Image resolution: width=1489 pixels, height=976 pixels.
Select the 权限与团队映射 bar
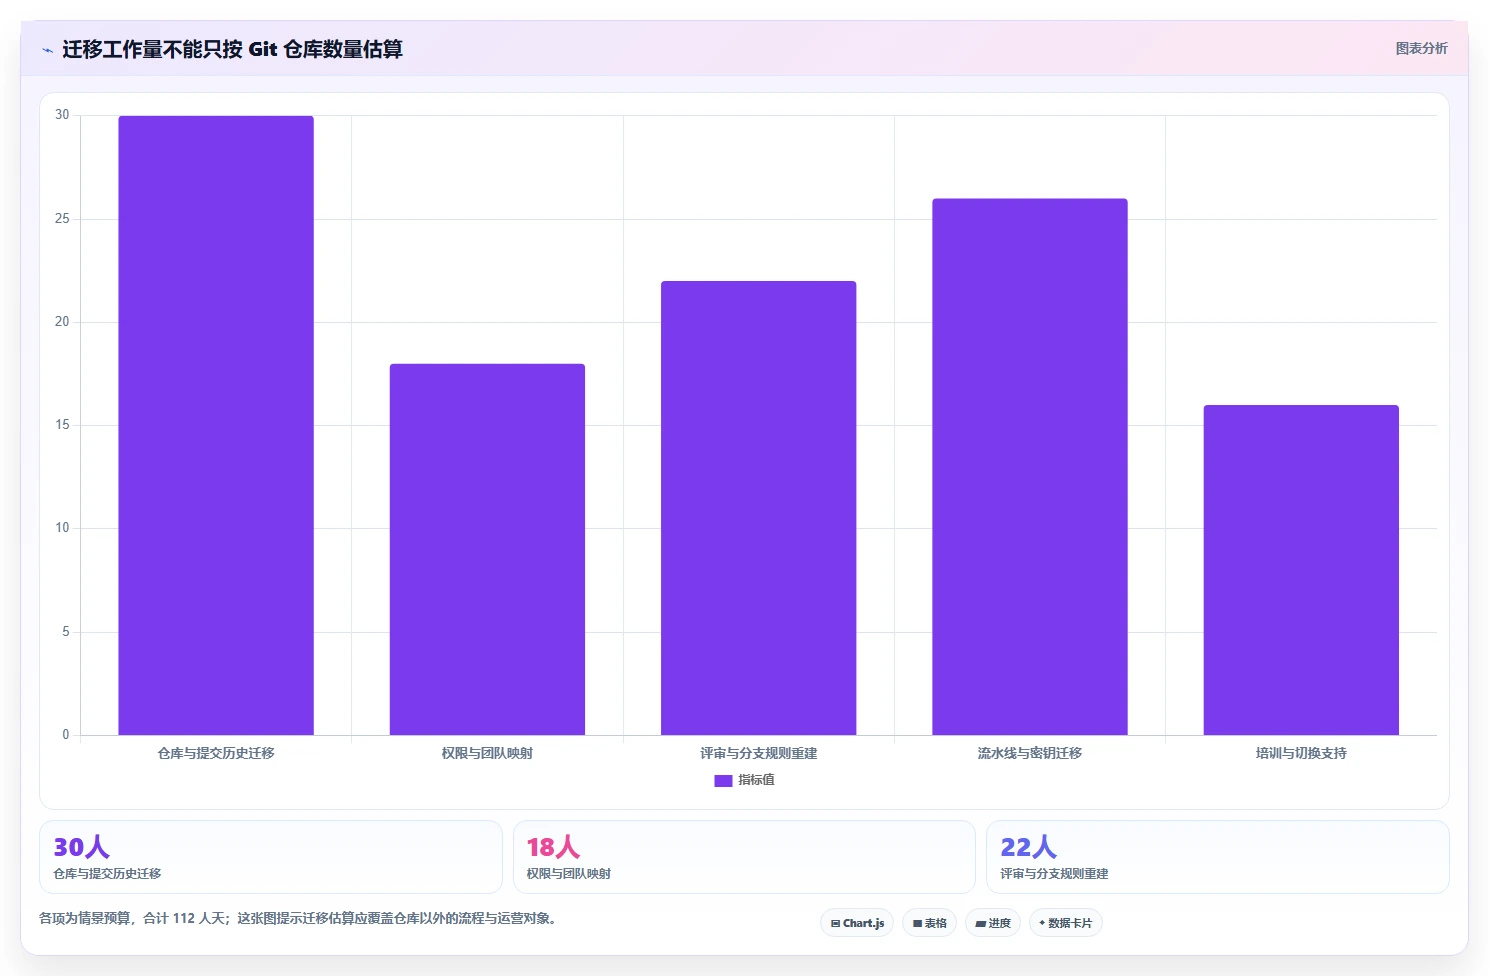click(487, 549)
